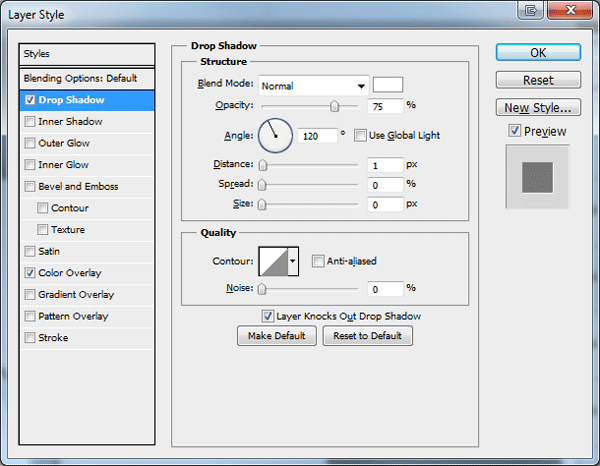Enable the Inner Glow checkbox

(30, 165)
